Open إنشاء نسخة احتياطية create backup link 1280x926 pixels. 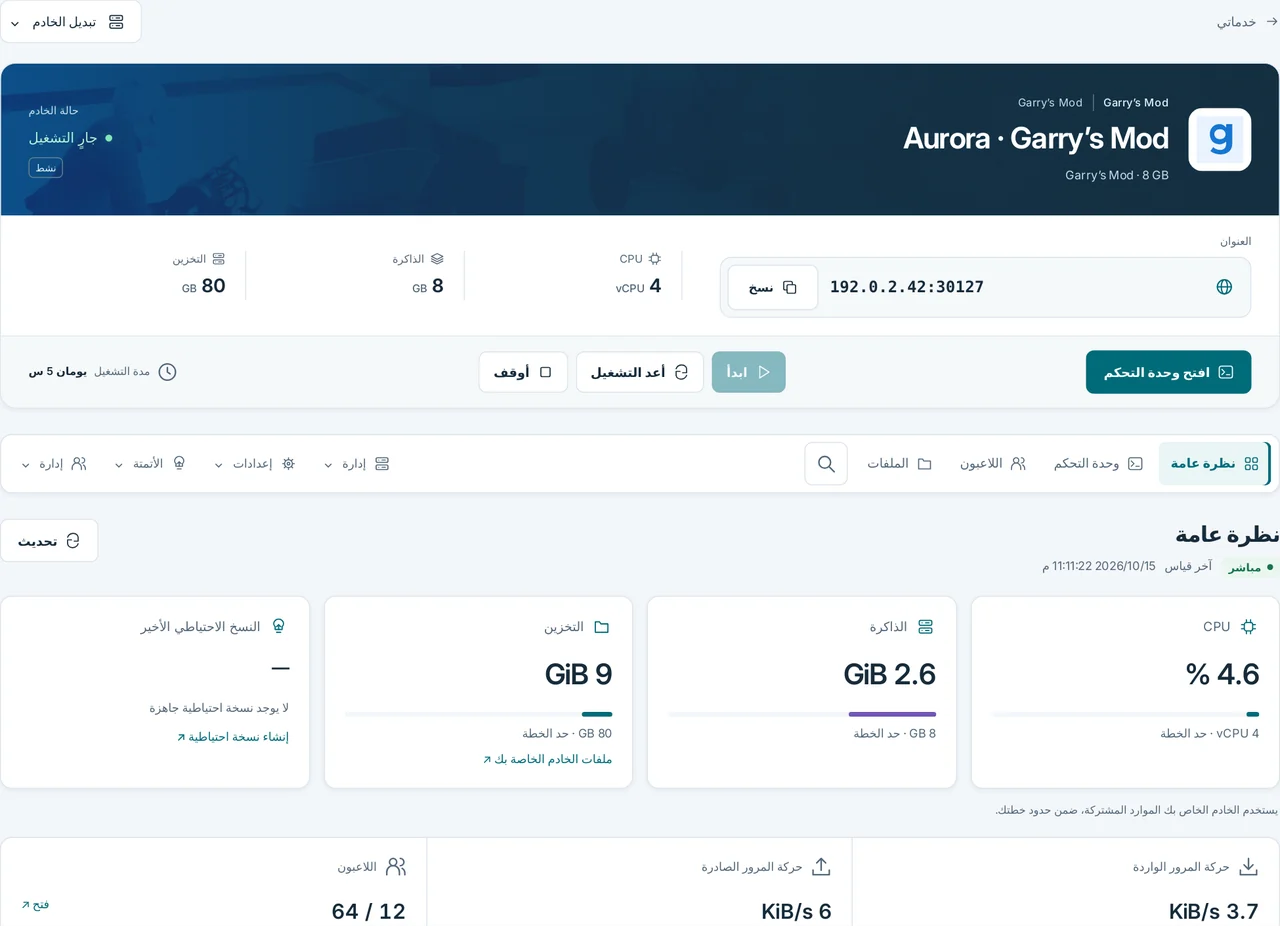point(233,737)
